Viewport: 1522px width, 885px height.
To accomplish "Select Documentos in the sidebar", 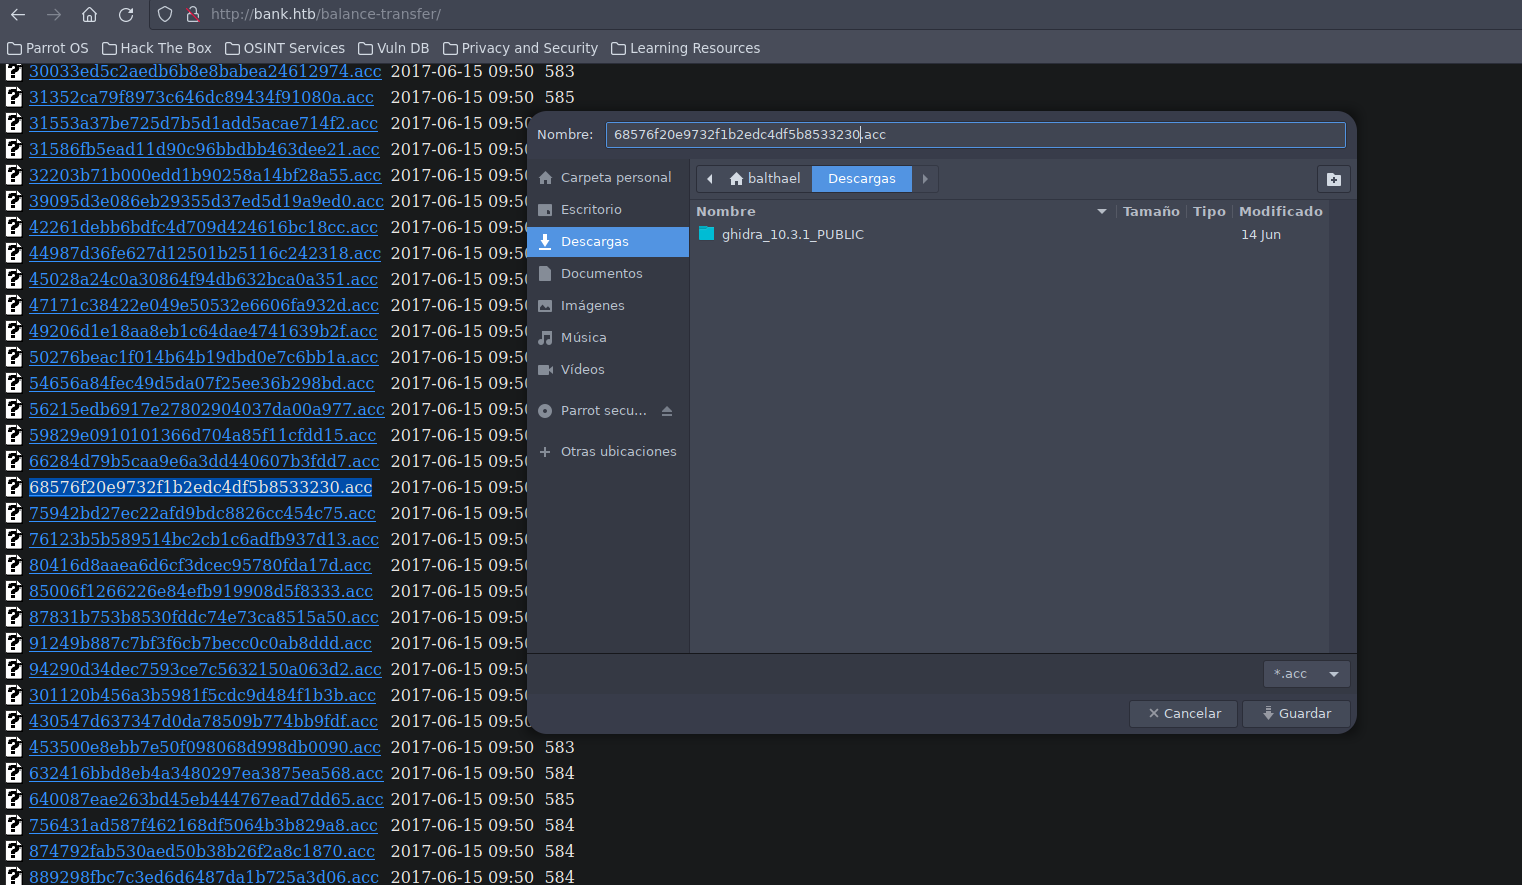I will [601, 274].
